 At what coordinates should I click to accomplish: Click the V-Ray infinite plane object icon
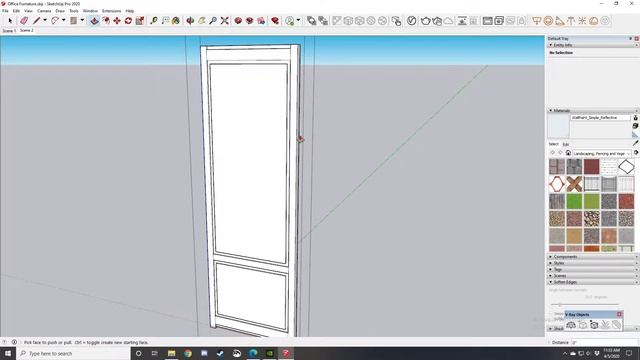point(571,325)
